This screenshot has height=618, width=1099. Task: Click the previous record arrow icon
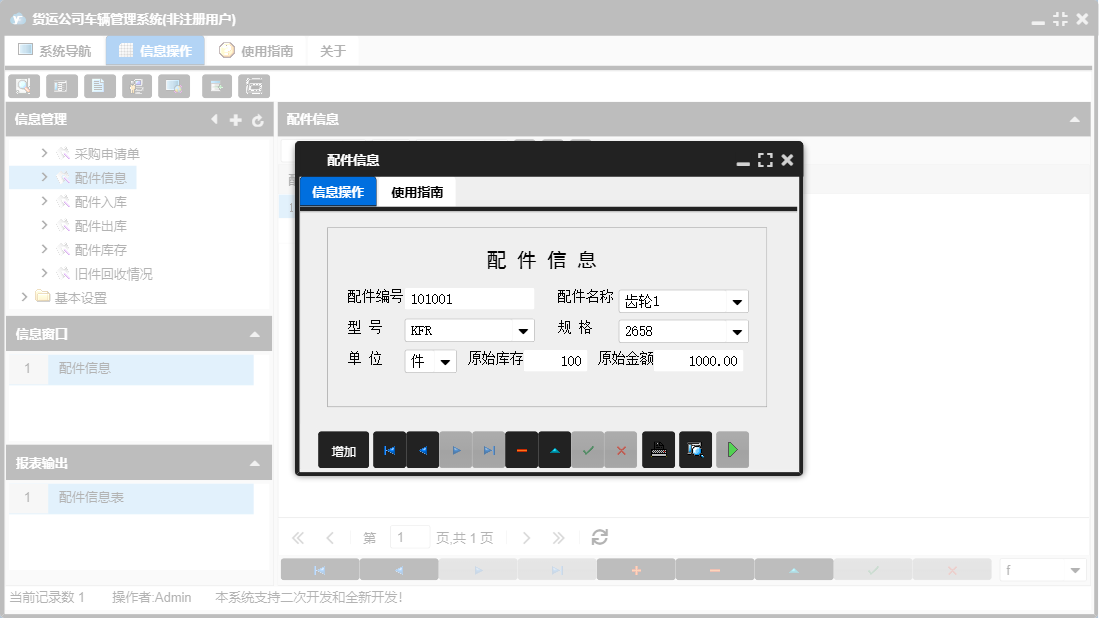tap(422, 449)
